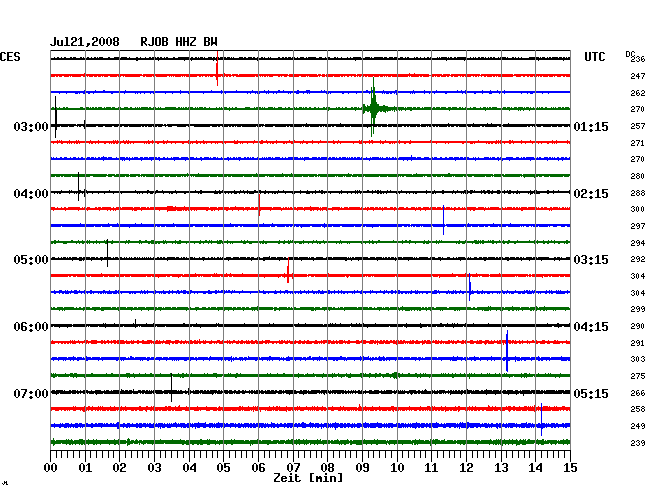
Task: Click the DC value 257
Action: click(638, 126)
